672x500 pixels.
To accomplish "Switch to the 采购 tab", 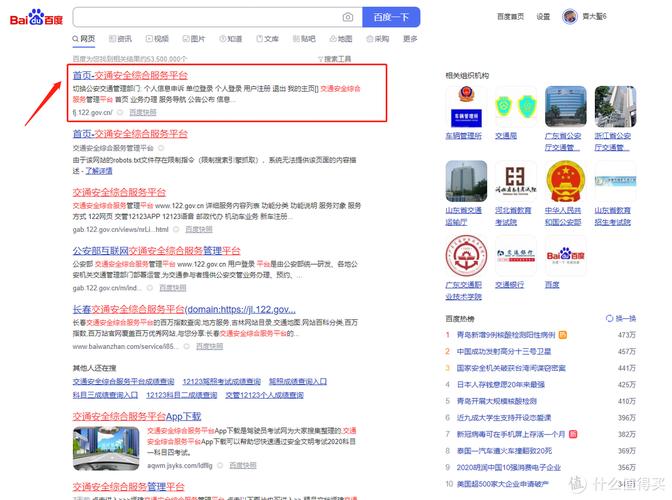I will point(378,39).
